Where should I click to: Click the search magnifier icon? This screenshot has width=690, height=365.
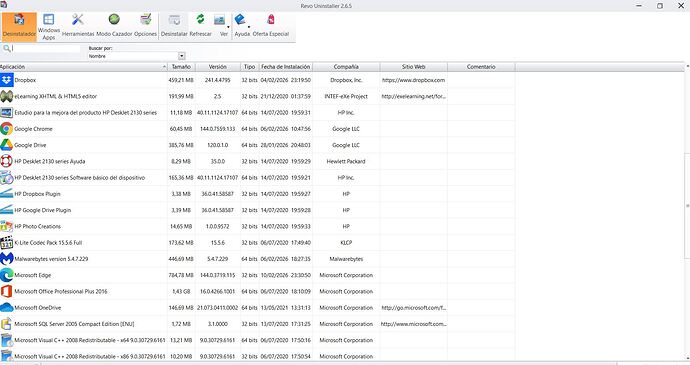pyautogui.click(x=7, y=48)
